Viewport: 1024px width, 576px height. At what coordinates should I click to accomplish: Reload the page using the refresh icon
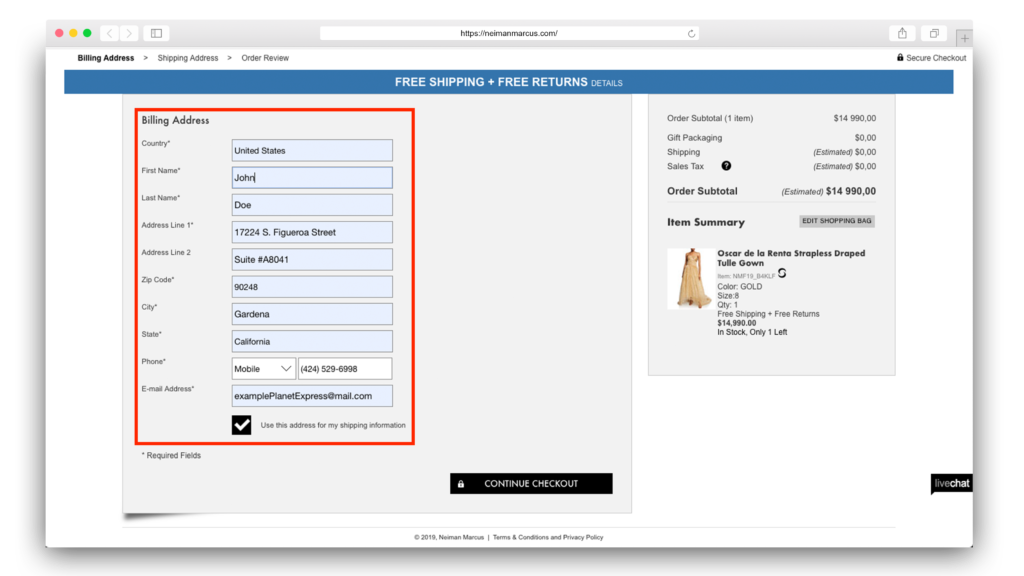click(x=691, y=33)
